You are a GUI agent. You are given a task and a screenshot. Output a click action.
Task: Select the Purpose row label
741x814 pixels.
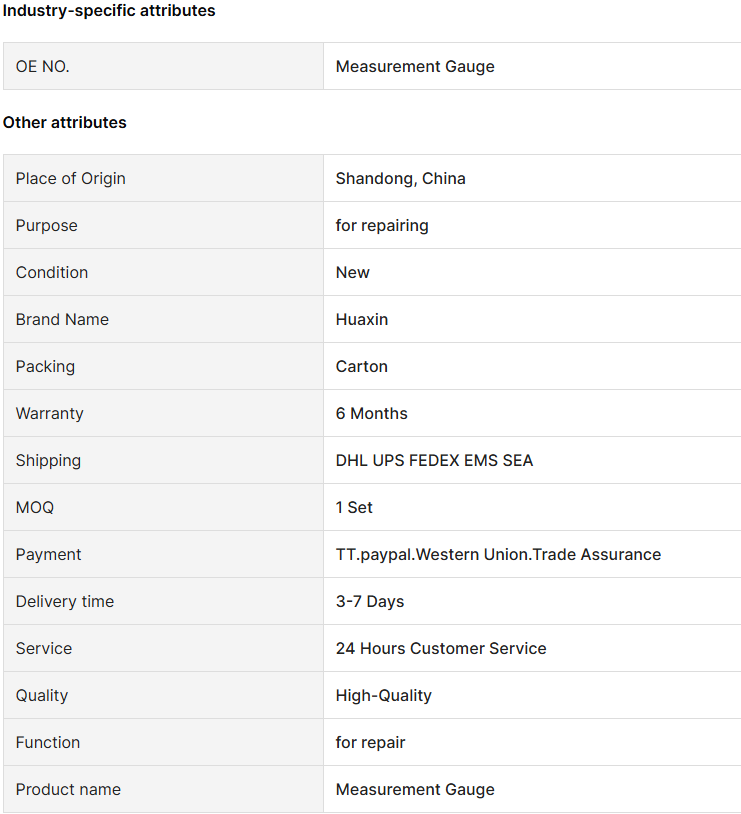pyautogui.click(x=47, y=226)
